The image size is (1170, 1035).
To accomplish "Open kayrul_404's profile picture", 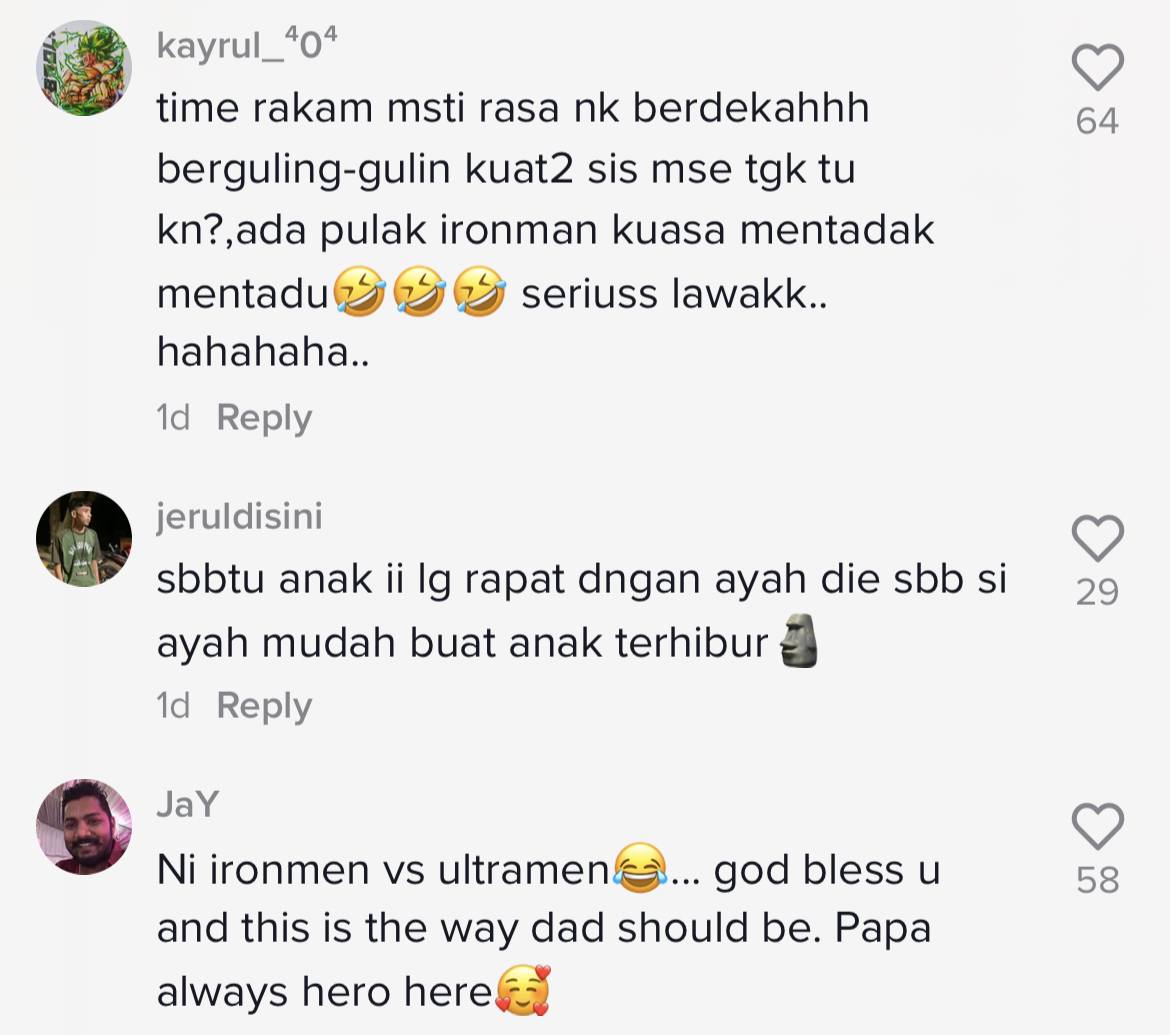I will [84, 68].
